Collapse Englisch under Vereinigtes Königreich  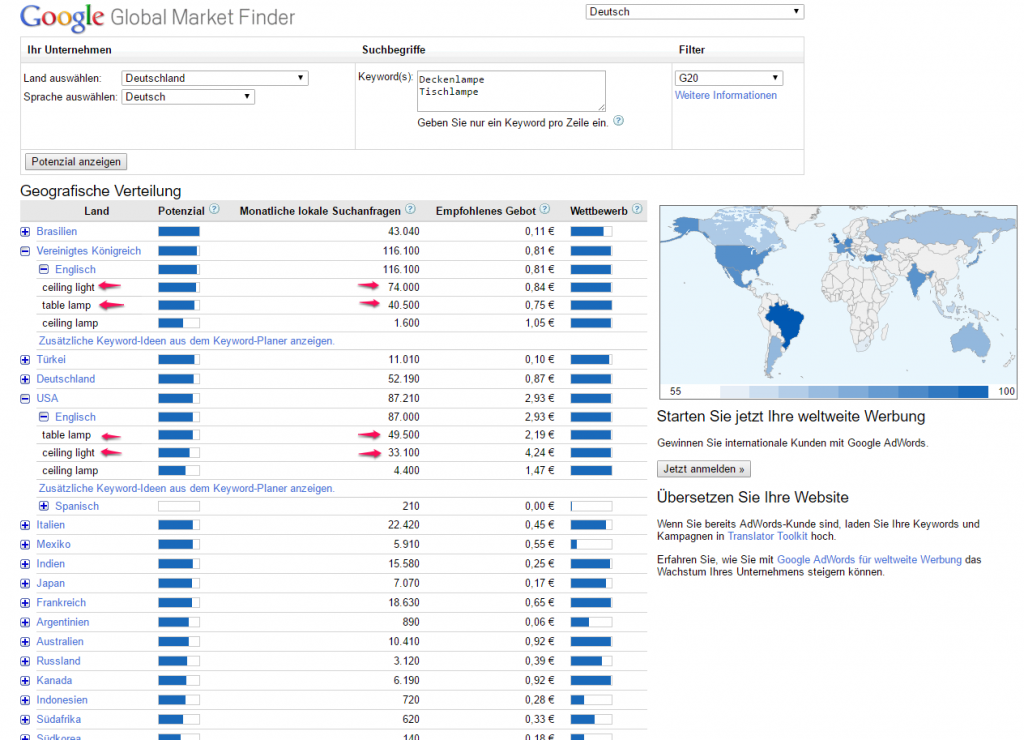(x=44, y=269)
